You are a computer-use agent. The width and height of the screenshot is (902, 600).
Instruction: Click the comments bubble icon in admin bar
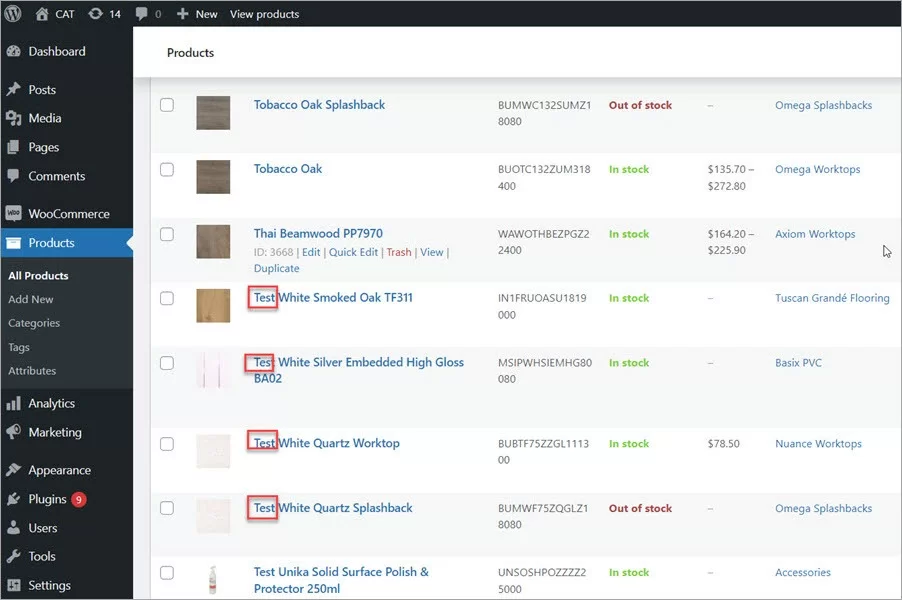tap(142, 13)
